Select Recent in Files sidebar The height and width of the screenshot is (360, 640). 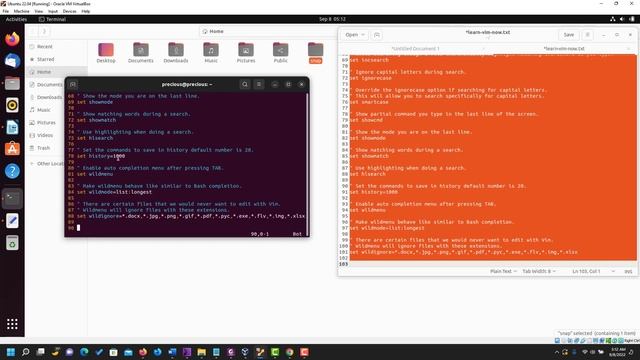(x=56, y=47)
